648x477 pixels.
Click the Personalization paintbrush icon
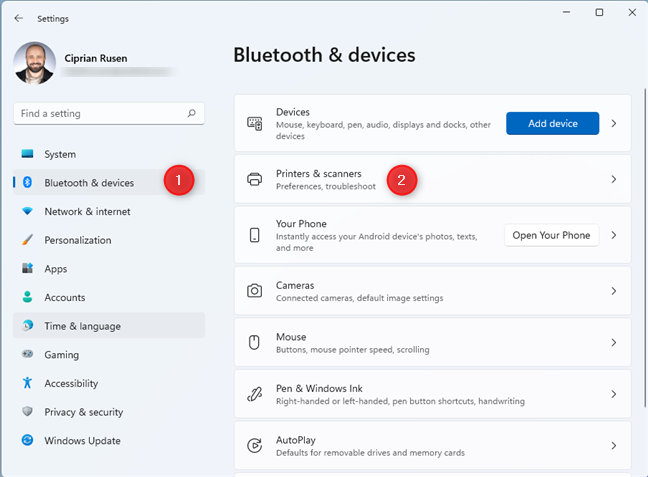[27, 240]
